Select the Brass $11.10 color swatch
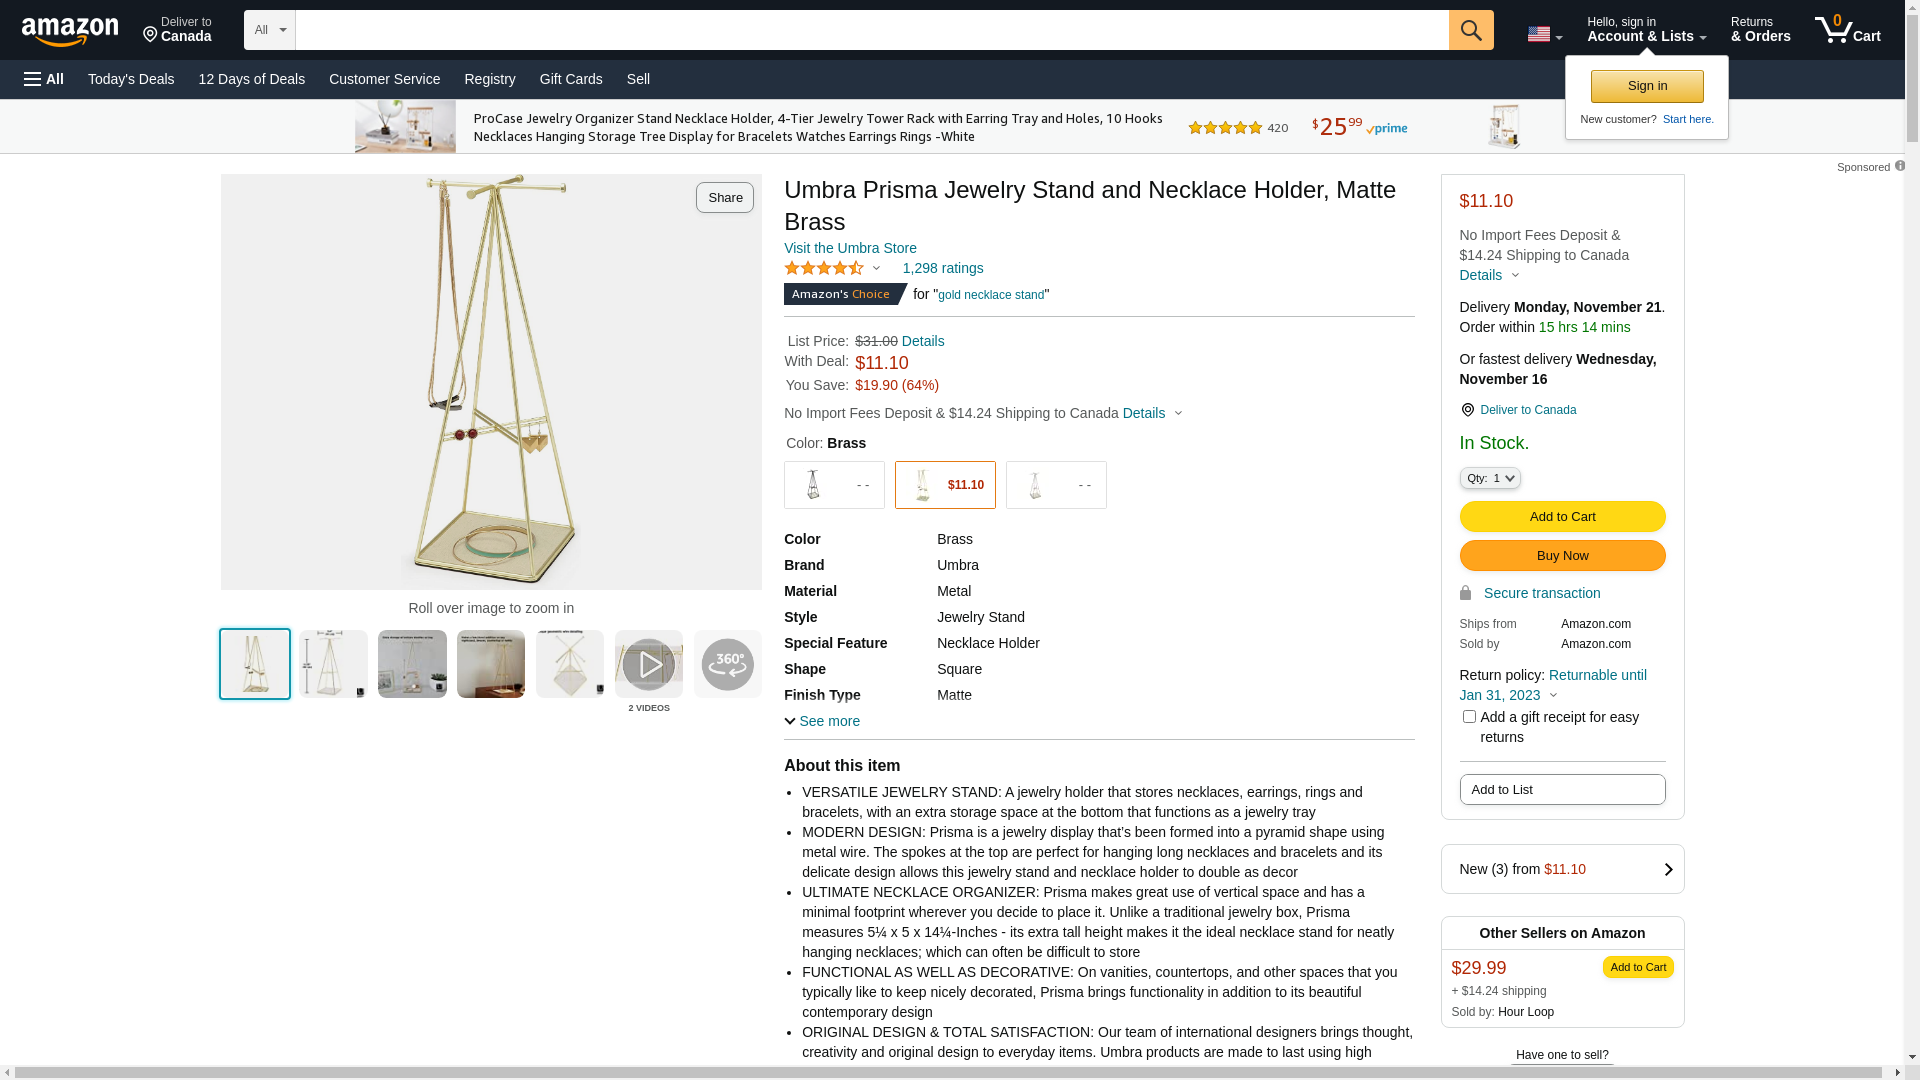 944,485
